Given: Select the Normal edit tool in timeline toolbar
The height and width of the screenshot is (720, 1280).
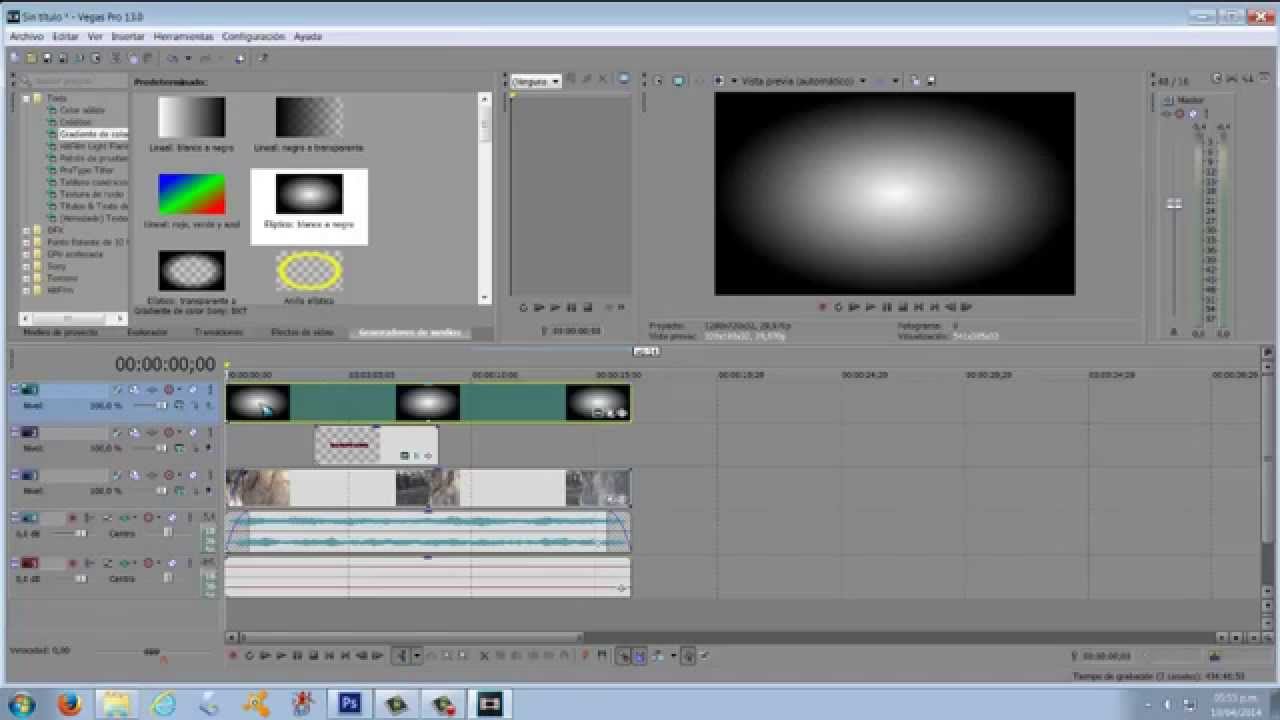Looking at the screenshot, I should point(402,656).
